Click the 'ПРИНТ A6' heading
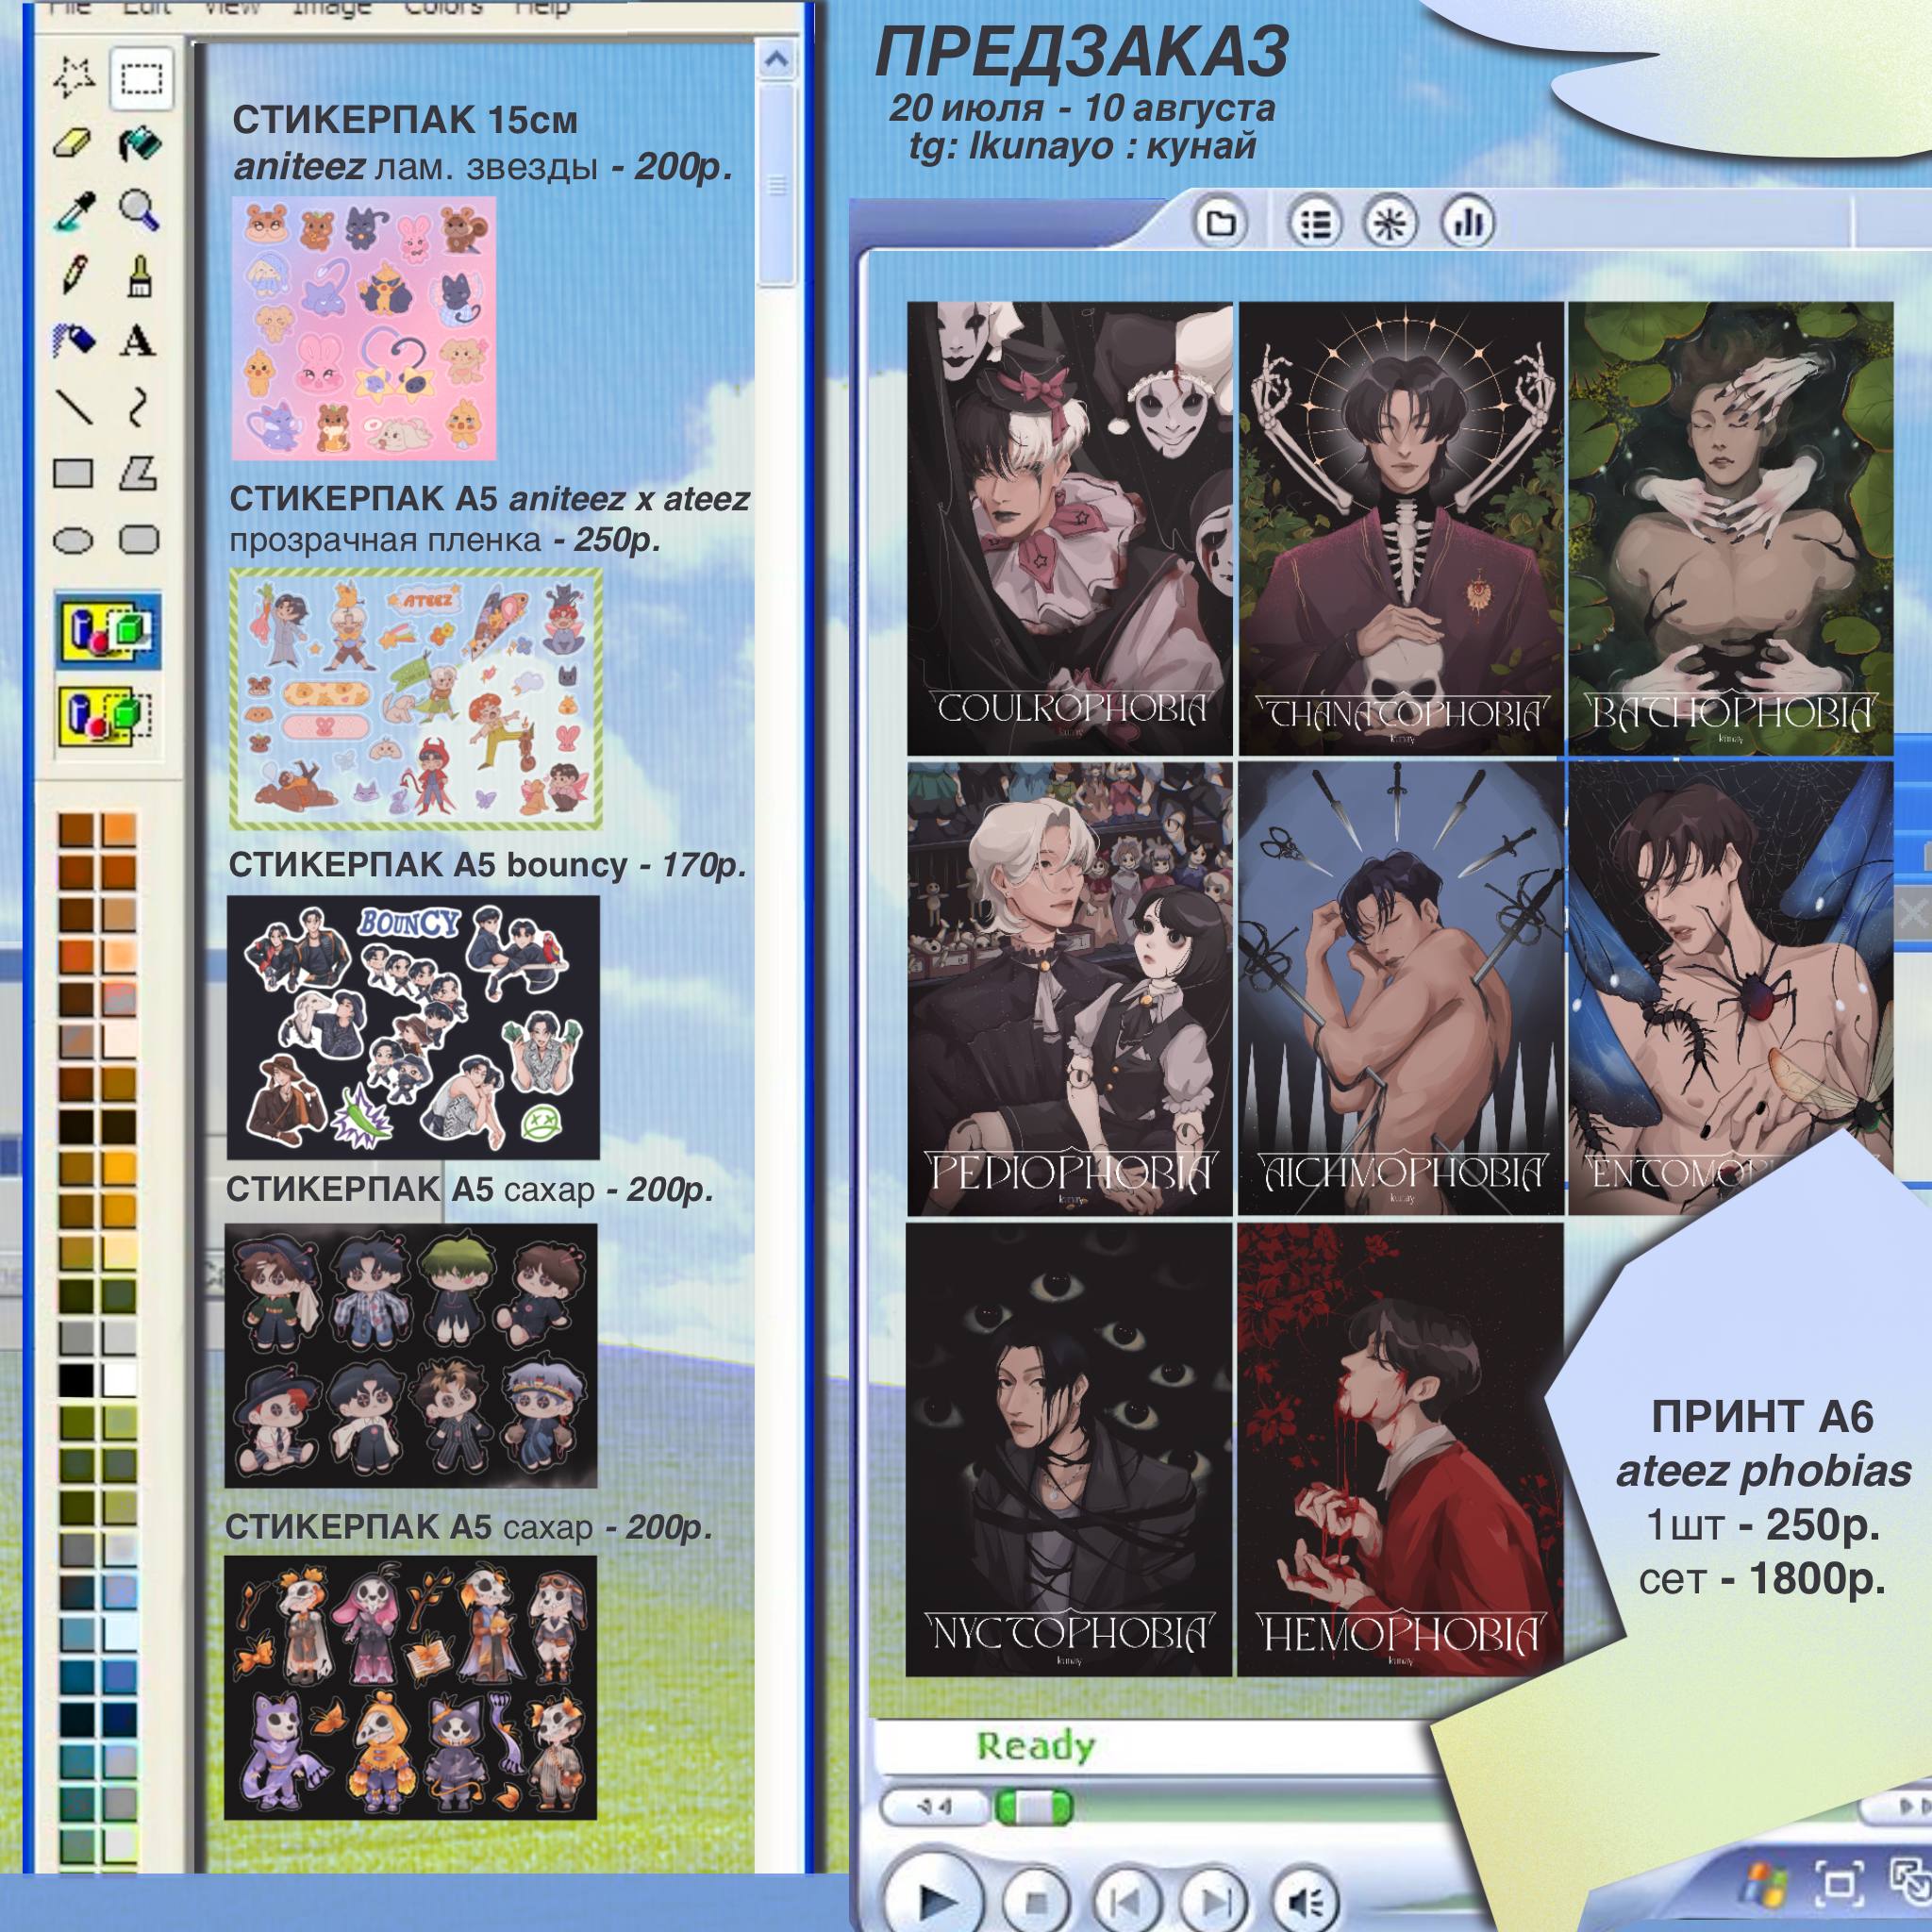 (1762, 1417)
